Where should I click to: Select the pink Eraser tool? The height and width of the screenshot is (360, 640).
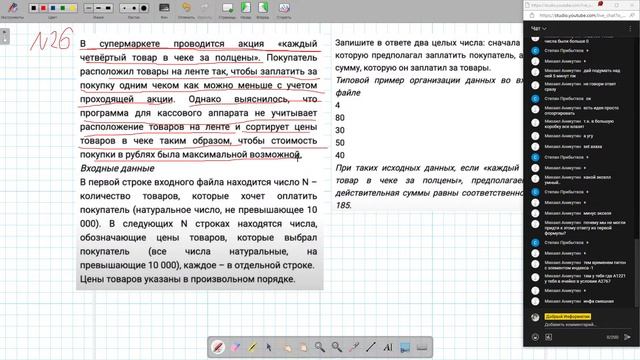tap(235, 347)
